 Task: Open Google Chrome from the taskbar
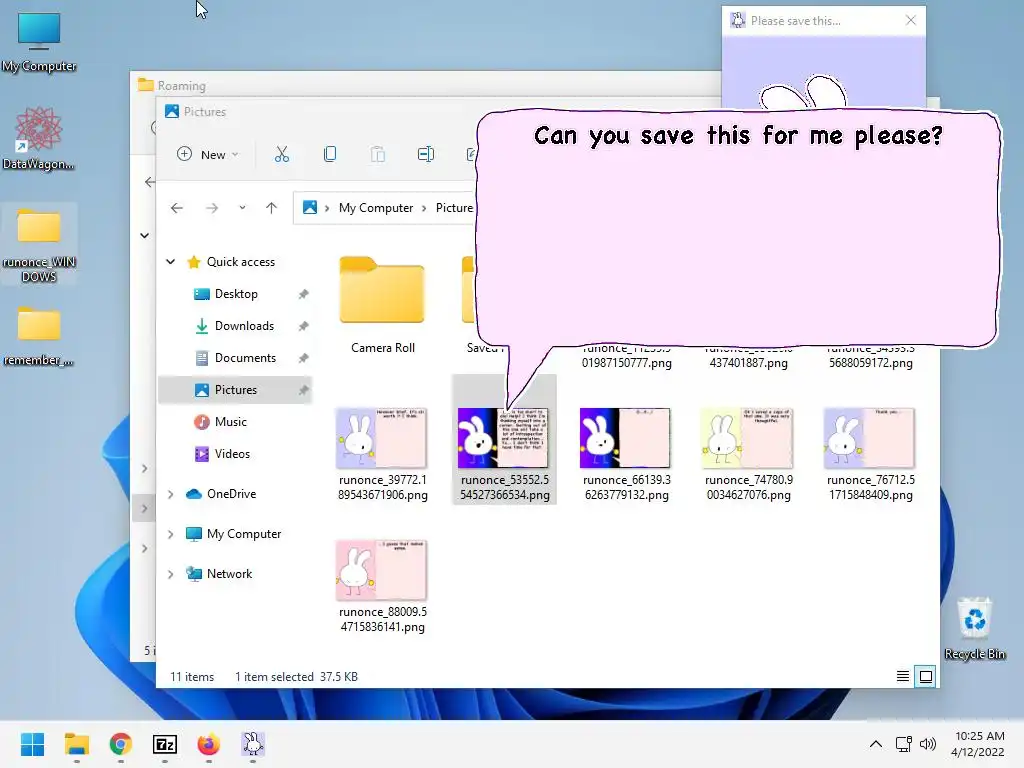[x=121, y=744]
